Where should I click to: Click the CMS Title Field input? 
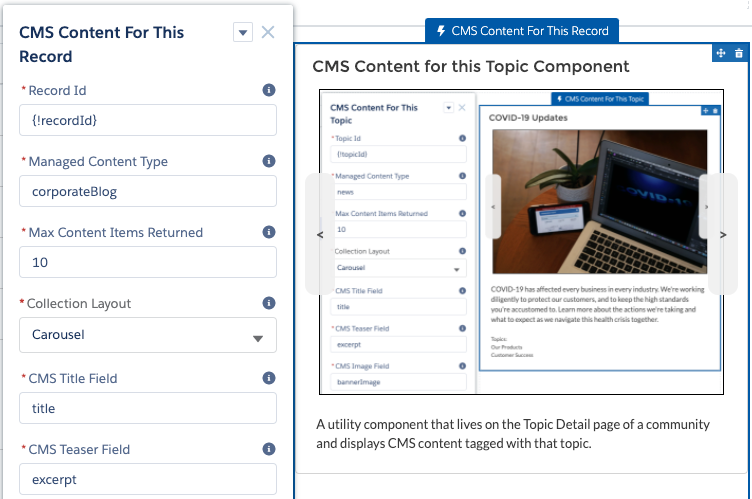(148, 408)
